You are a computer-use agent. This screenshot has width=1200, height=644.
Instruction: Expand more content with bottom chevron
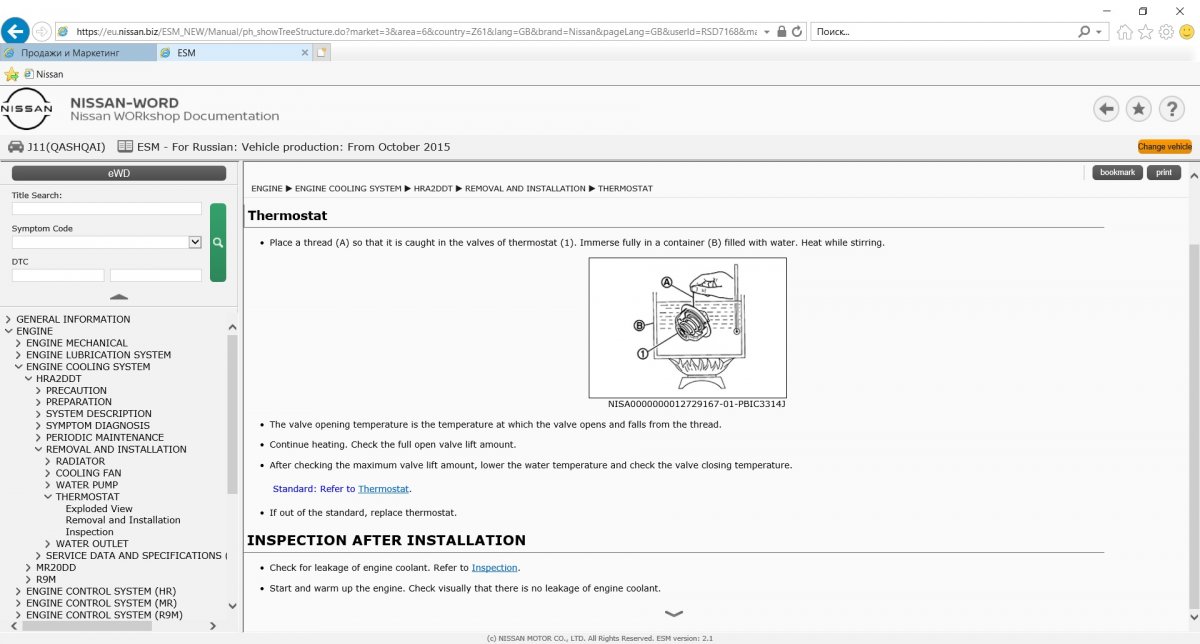click(674, 613)
